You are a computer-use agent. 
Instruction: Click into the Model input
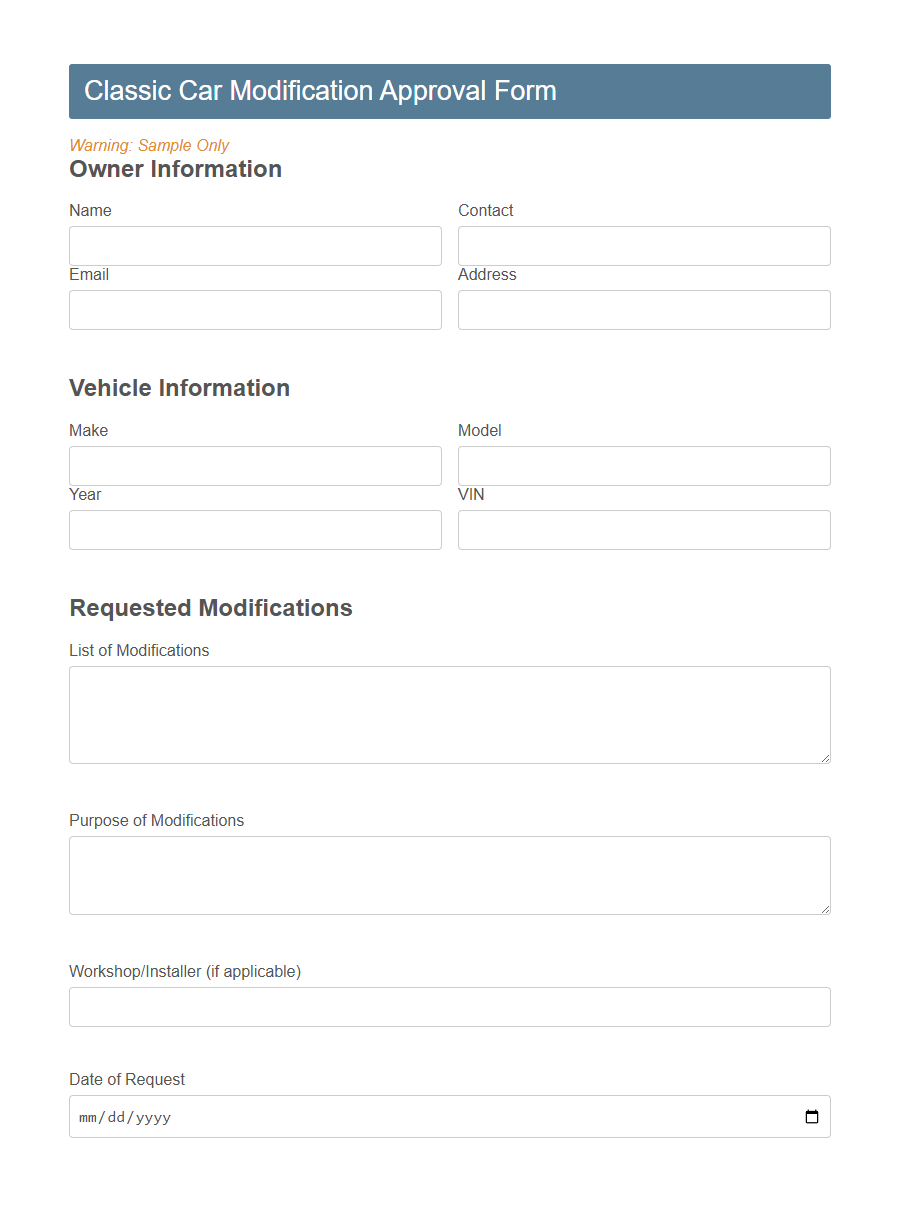[x=644, y=466]
